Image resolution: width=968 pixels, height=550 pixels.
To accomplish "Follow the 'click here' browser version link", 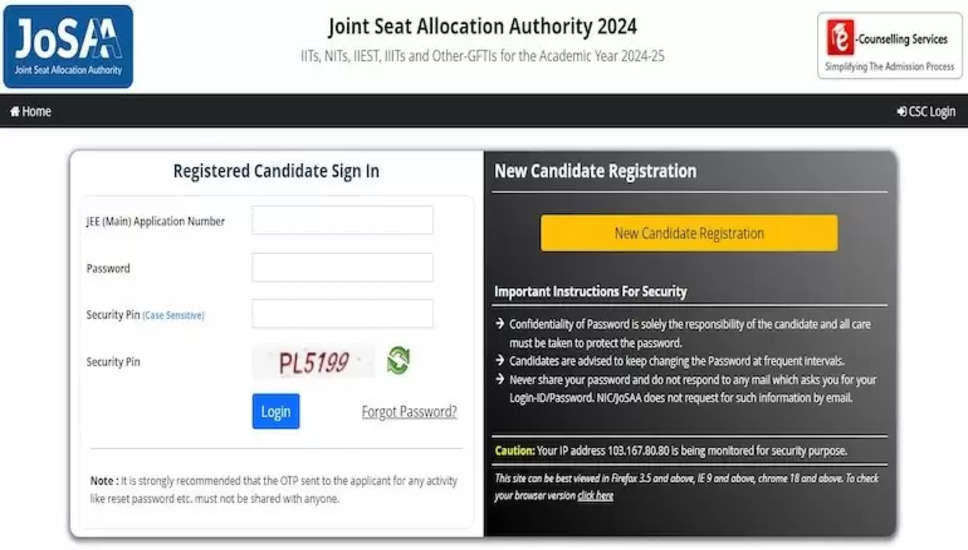I will tap(595, 495).
